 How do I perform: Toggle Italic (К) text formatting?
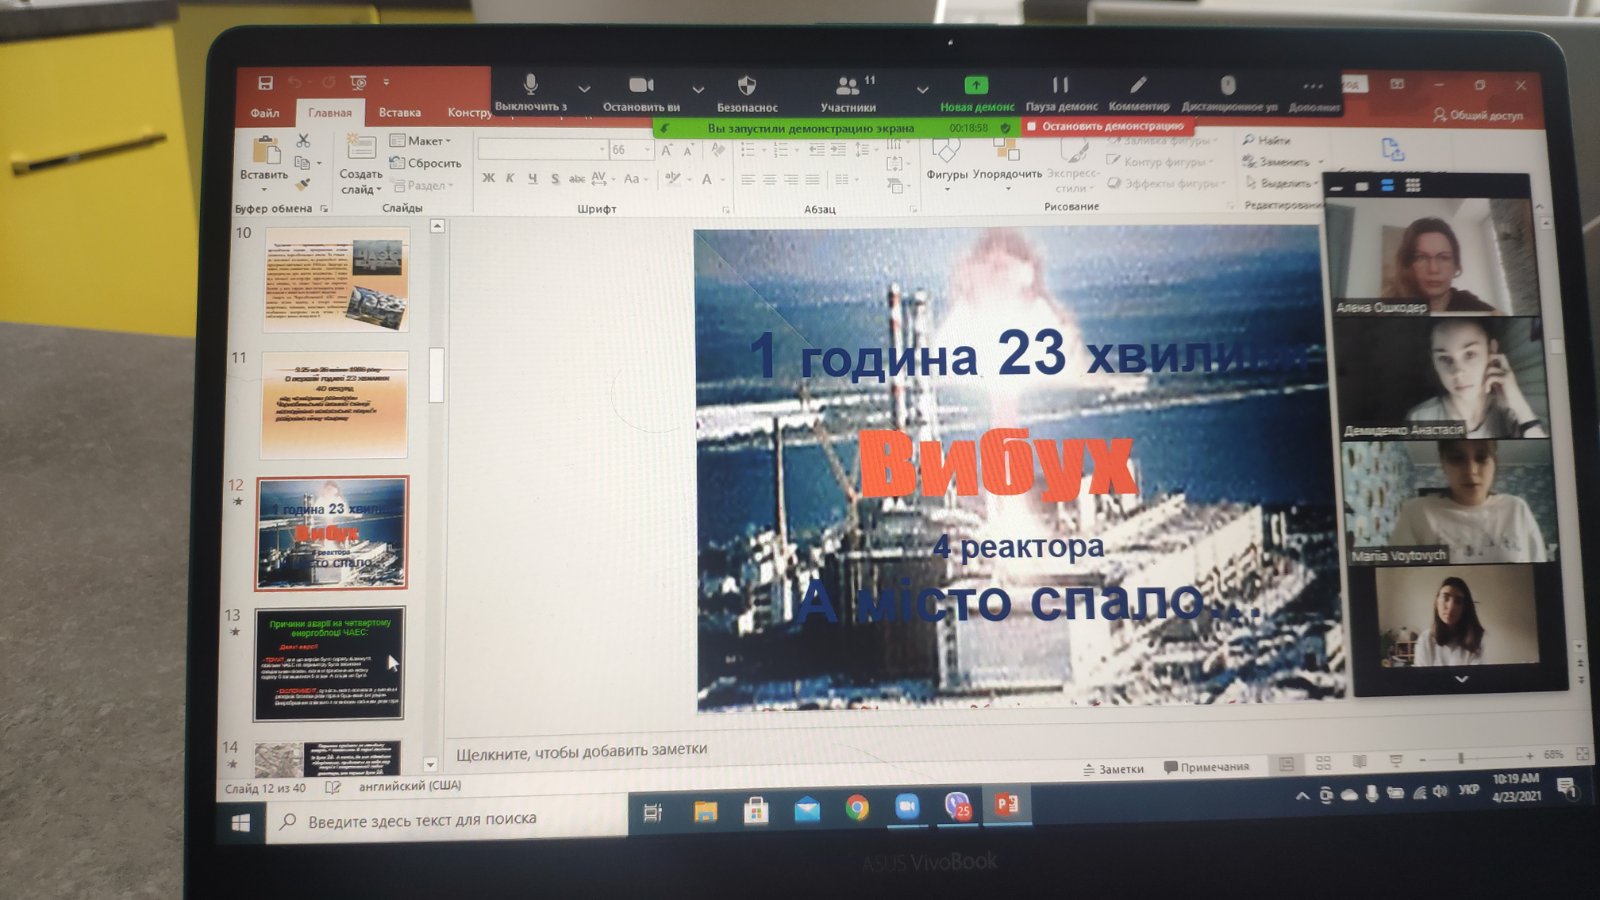click(510, 178)
